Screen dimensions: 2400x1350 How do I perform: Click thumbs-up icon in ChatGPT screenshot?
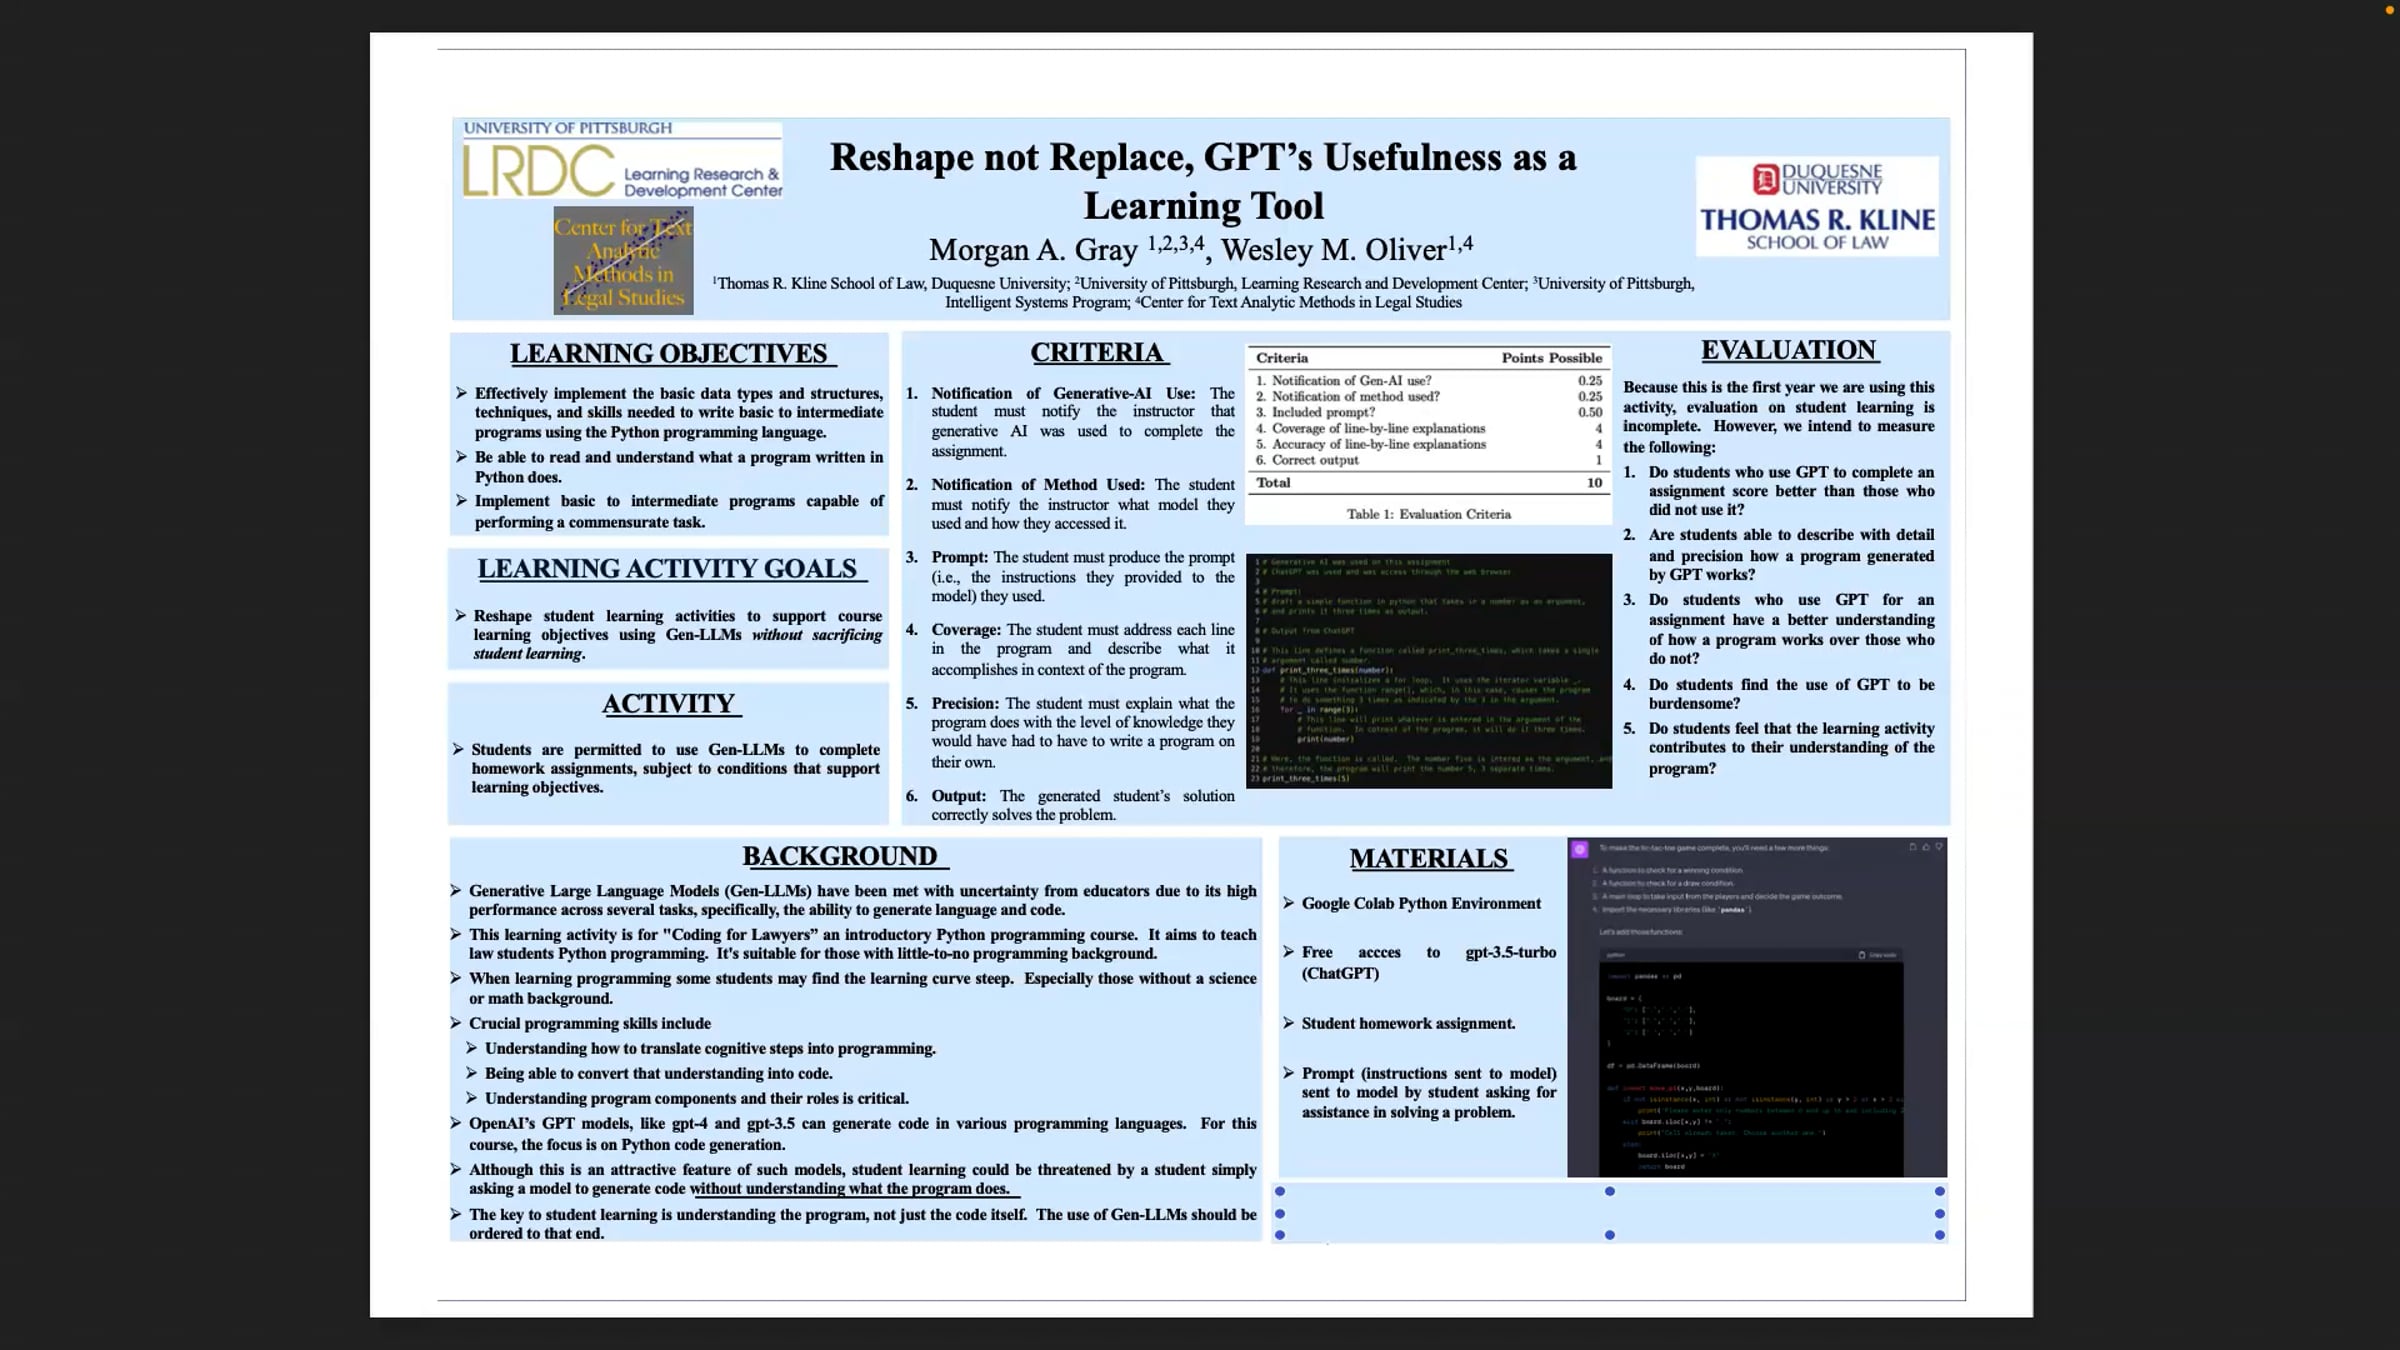[x=1926, y=847]
